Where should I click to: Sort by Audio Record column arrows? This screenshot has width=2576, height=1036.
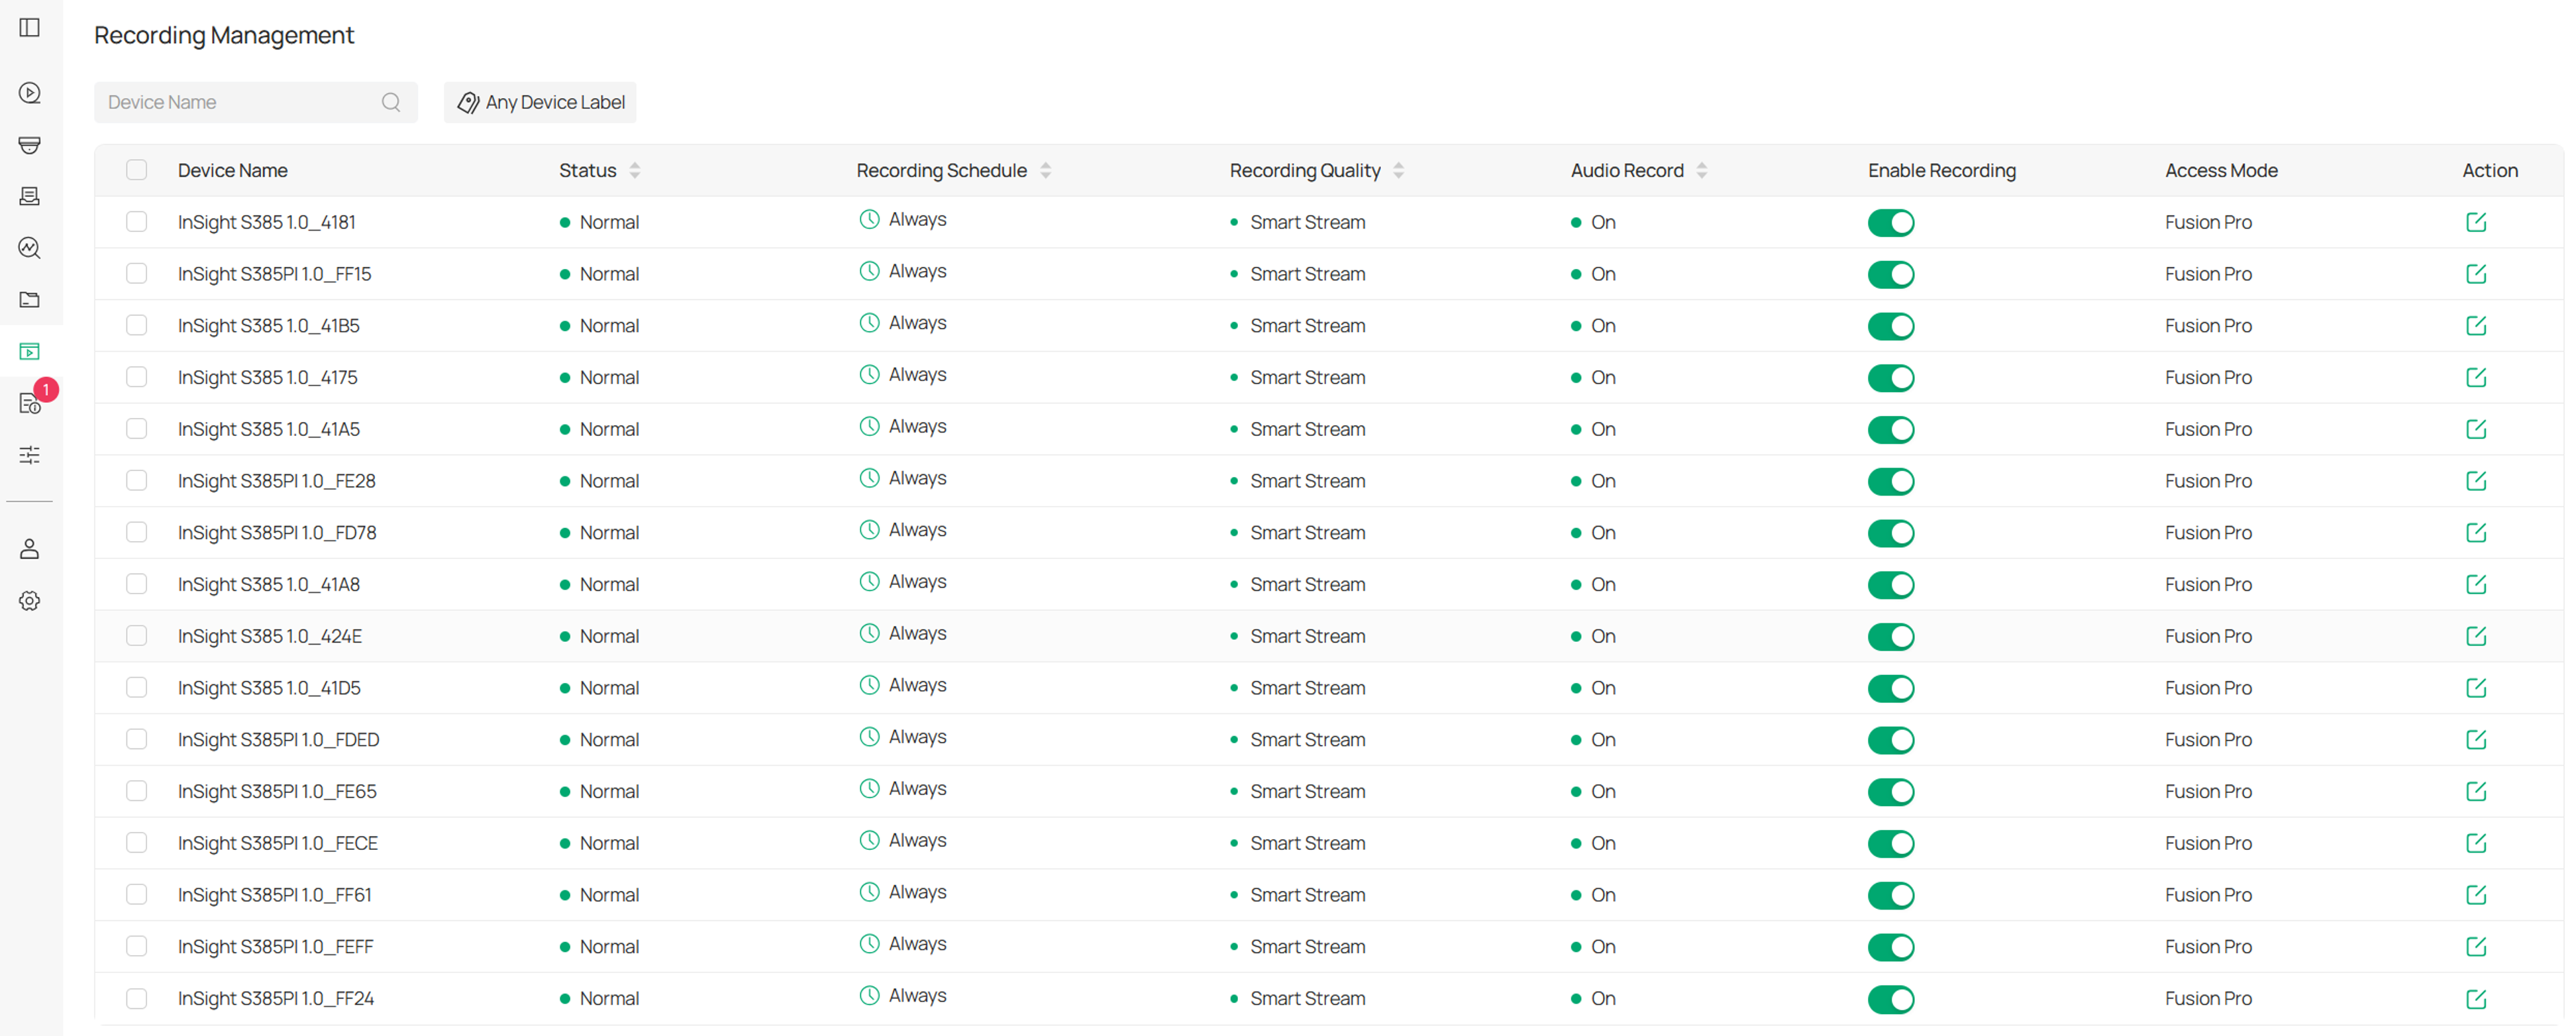1701,171
